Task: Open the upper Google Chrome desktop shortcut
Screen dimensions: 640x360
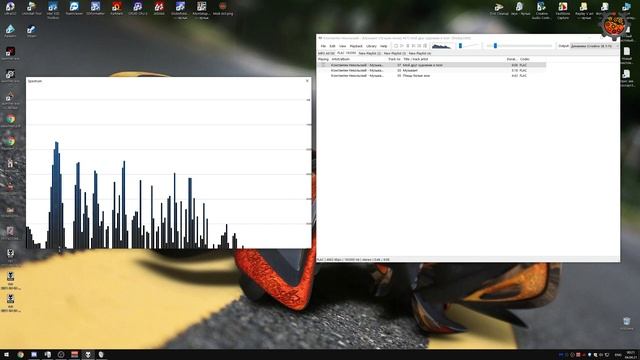Action: point(10,120)
